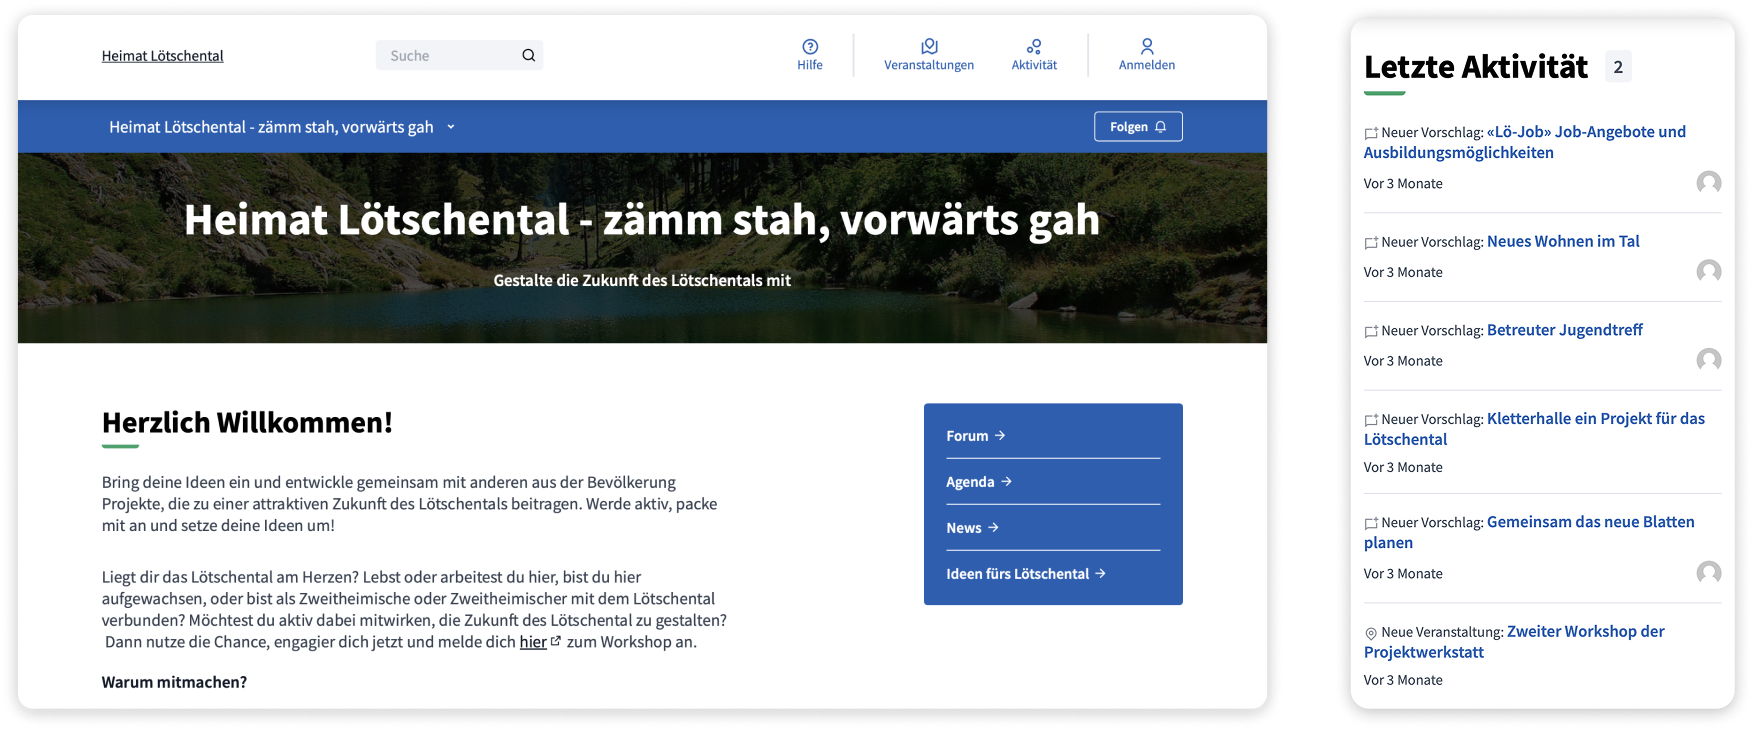1753x730 pixels.
Task: Open Zweiter Workshop der Projektwerkstatt event
Action: pos(1515,642)
